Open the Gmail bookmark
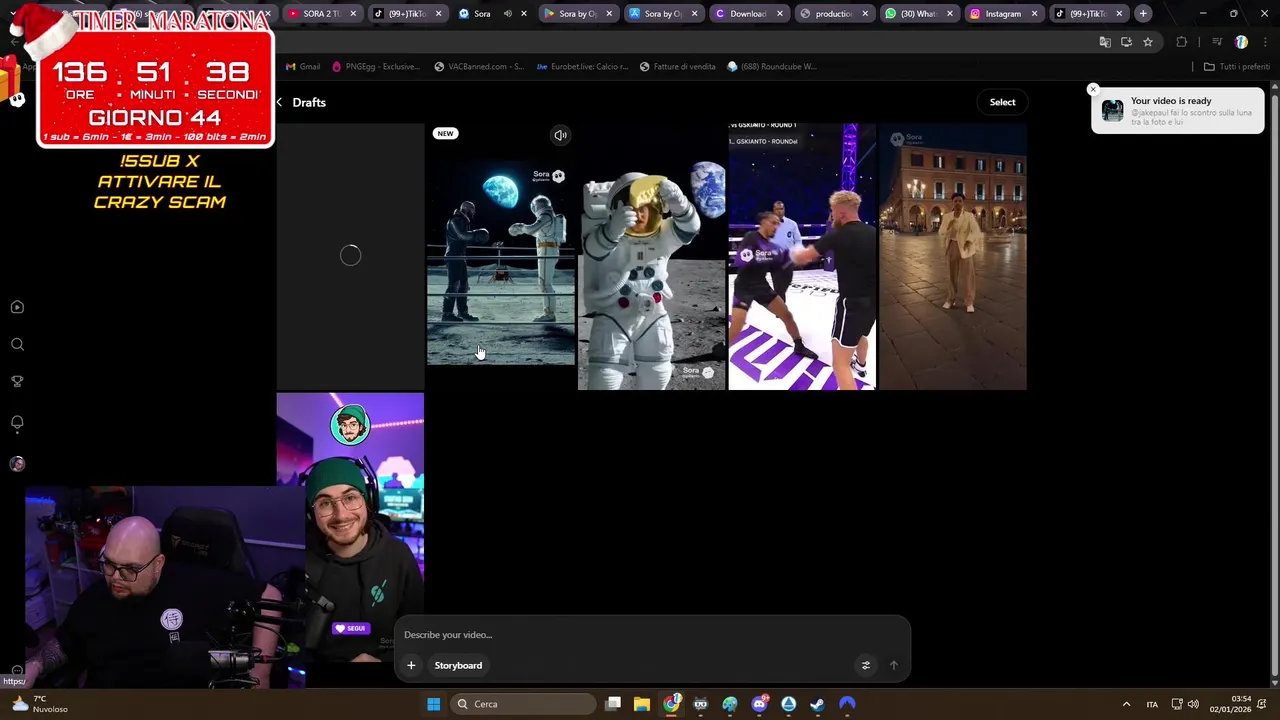This screenshot has height=720, width=1280. (x=303, y=67)
